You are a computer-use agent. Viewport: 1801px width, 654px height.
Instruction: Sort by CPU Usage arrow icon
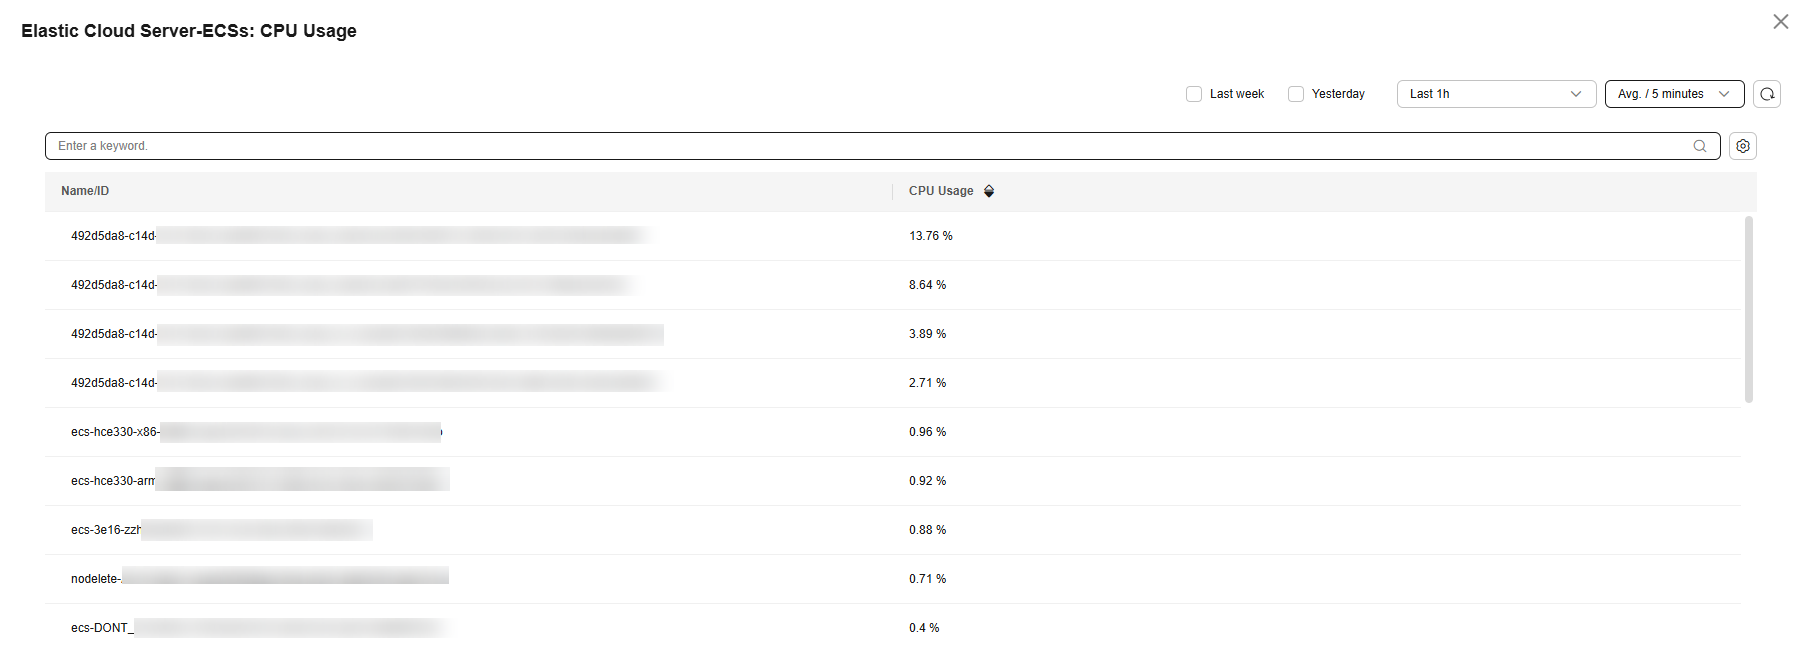click(x=989, y=191)
